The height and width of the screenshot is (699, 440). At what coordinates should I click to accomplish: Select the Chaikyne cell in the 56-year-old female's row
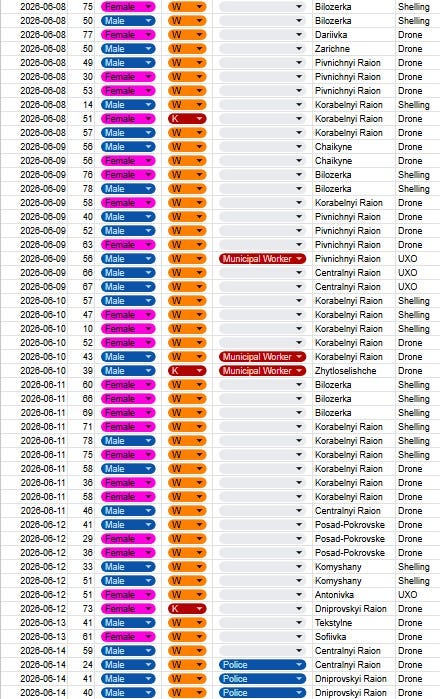tap(354, 161)
